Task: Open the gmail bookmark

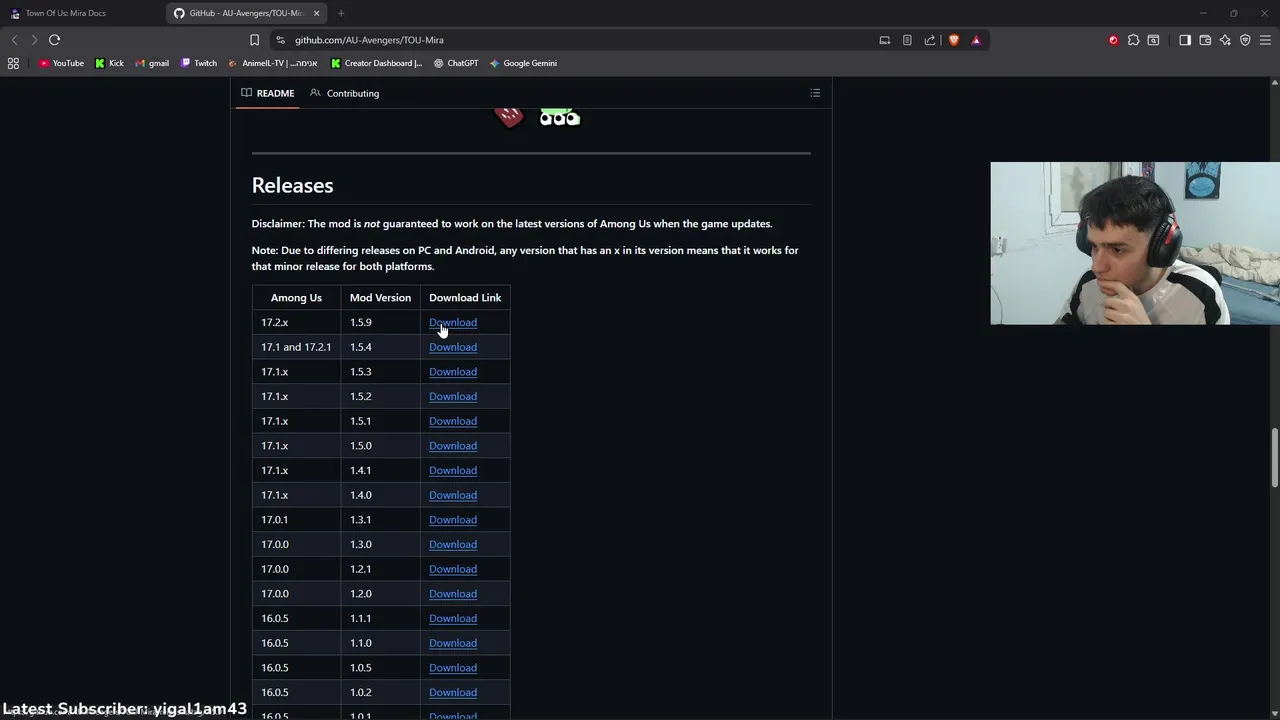Action: (x=152, y=63)
